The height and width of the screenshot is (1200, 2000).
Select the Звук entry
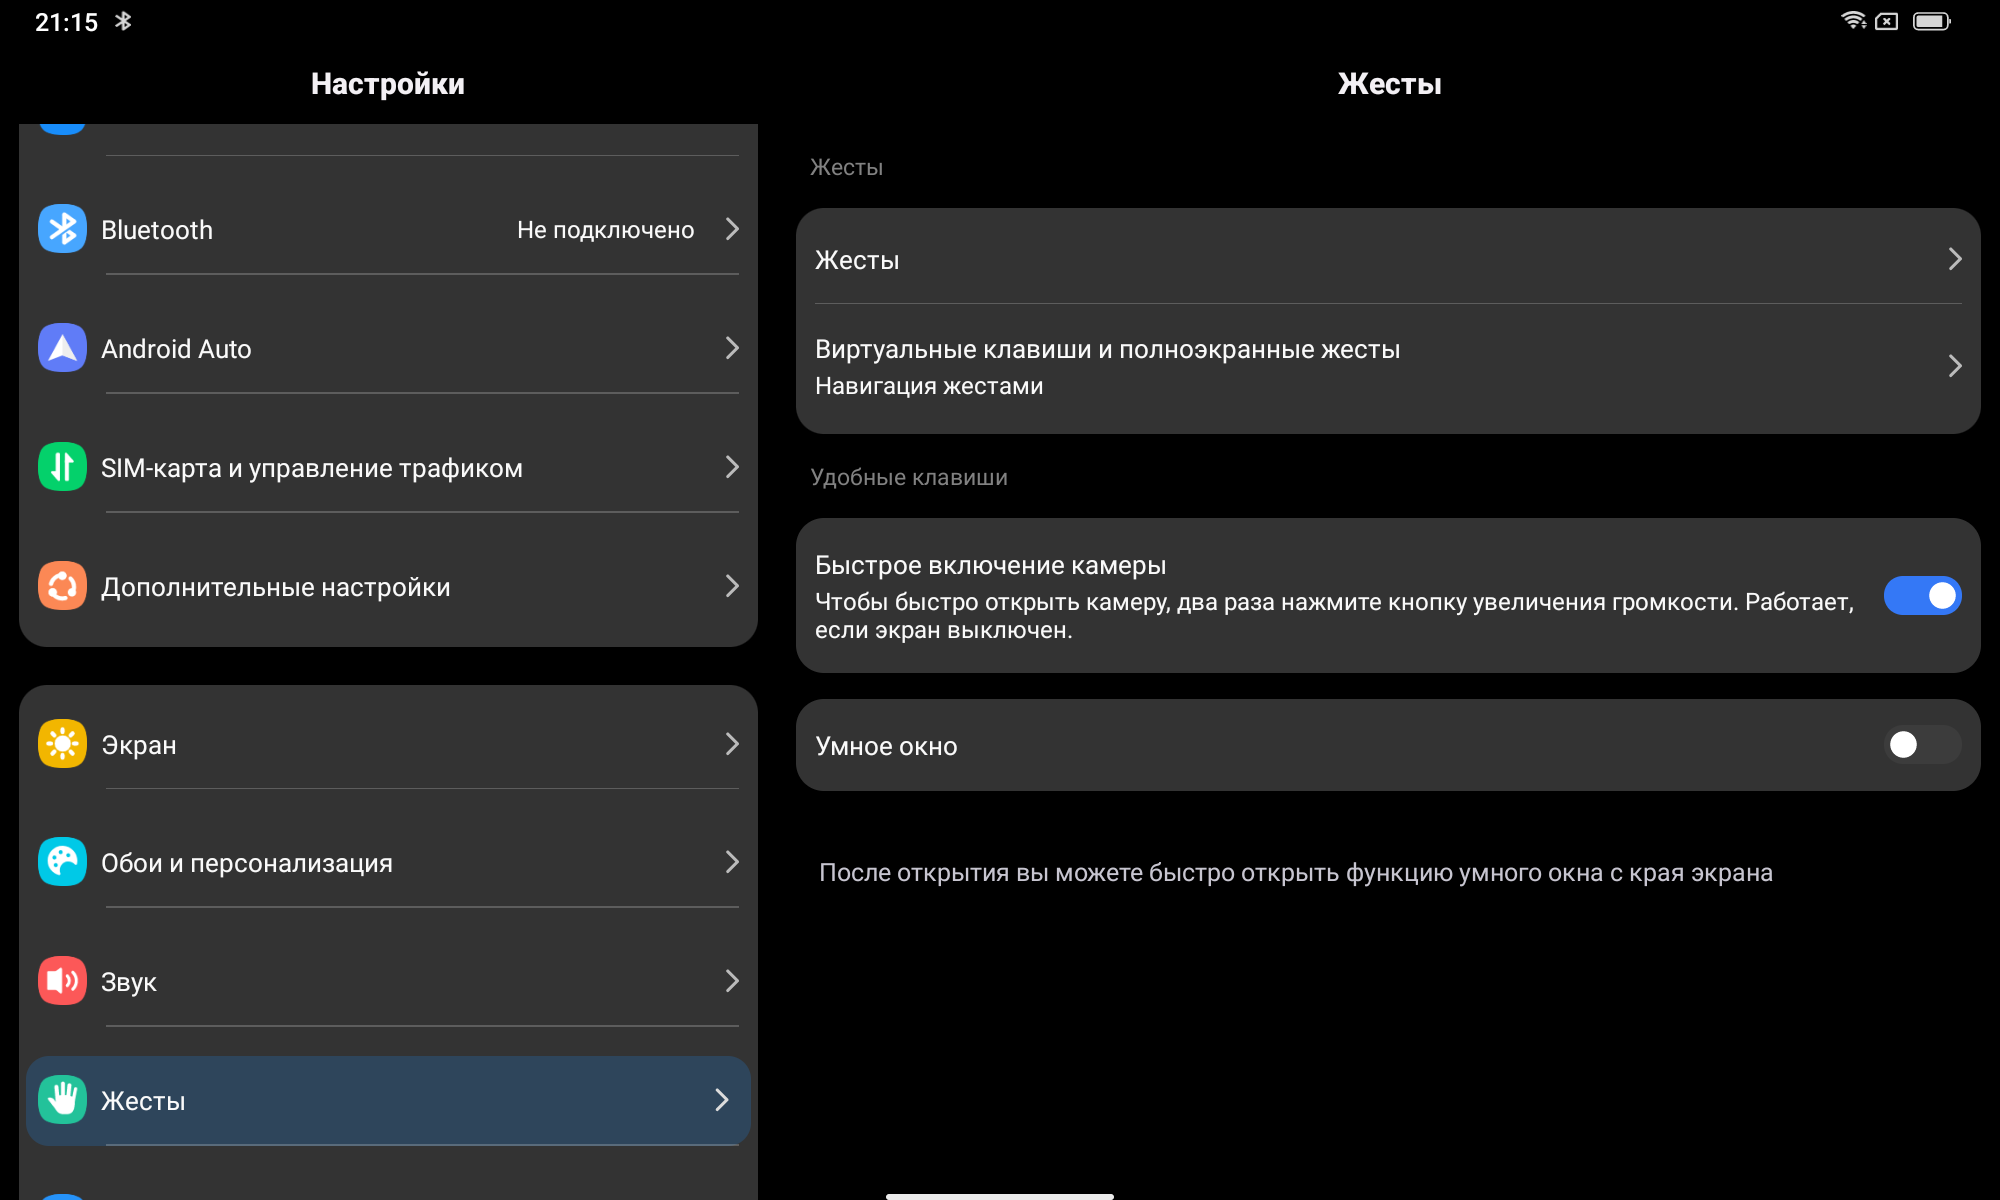pyautogui.click(x=388, y=981)
